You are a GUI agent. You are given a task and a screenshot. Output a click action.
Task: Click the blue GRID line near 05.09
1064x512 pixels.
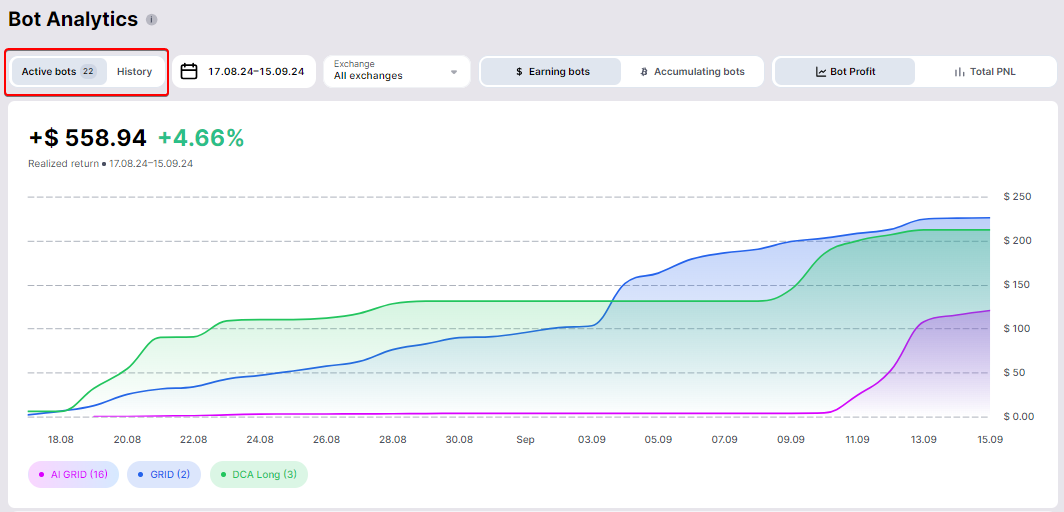point(657,270)
